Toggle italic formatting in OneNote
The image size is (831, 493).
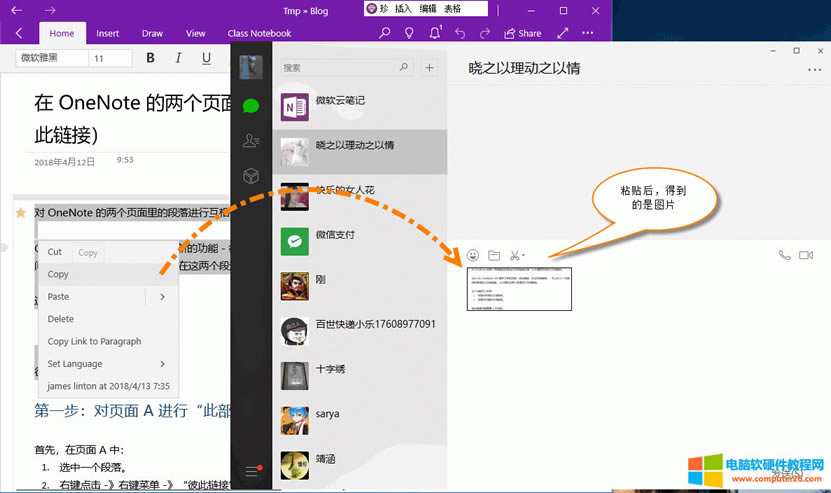(179, 58)
